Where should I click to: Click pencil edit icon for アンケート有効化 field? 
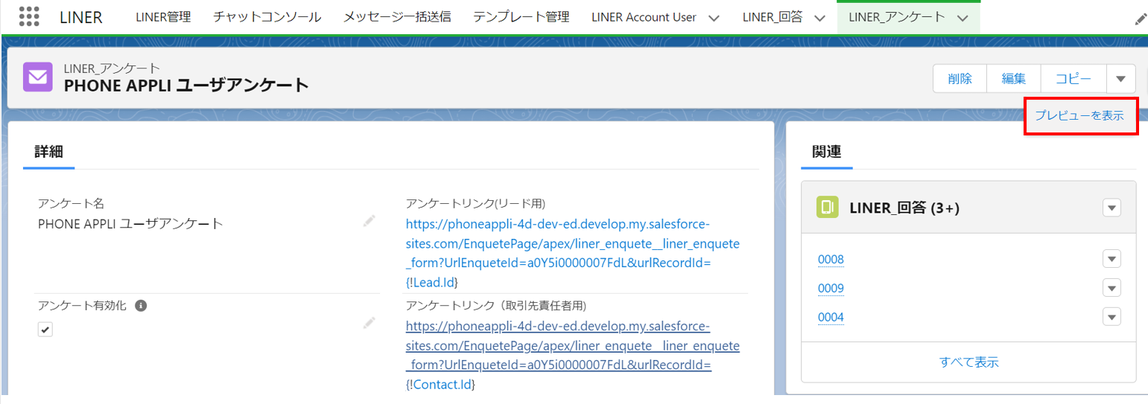pos(368,323)
